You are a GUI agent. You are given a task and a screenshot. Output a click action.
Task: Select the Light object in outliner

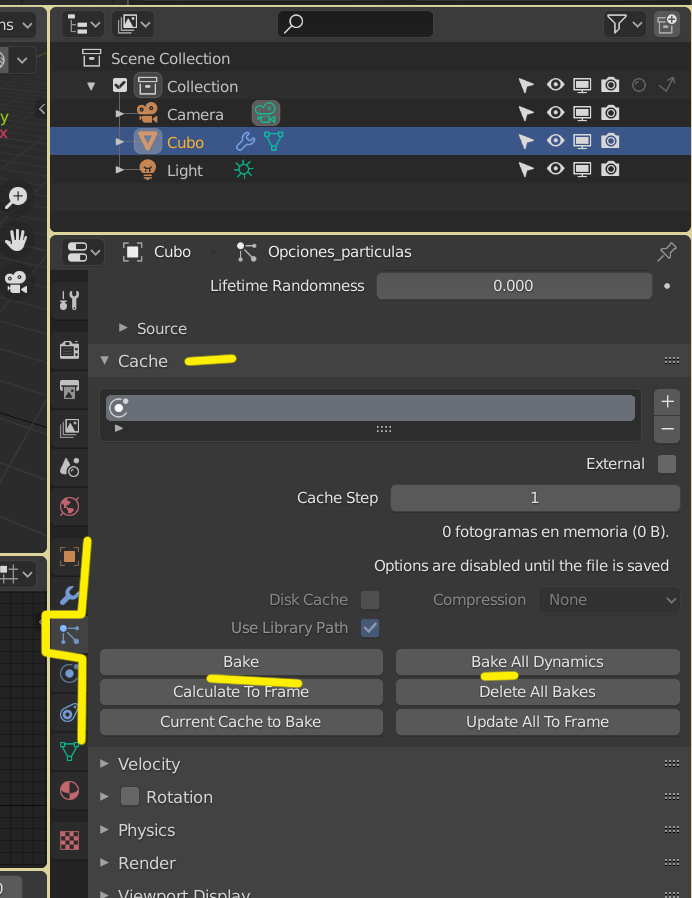point(185,170)
